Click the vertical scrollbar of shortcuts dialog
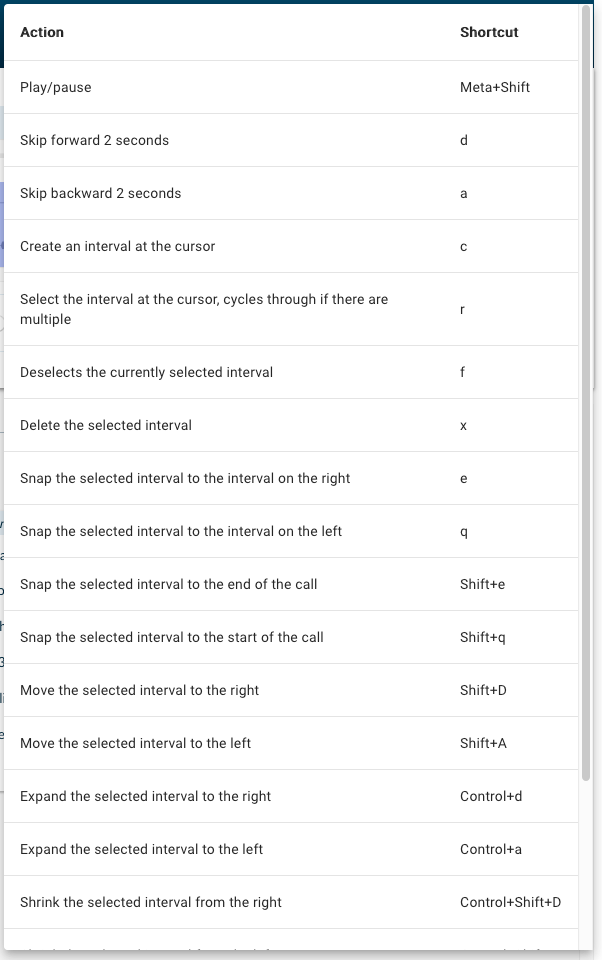The image size is (602, 960). click(x=586, y=392)
